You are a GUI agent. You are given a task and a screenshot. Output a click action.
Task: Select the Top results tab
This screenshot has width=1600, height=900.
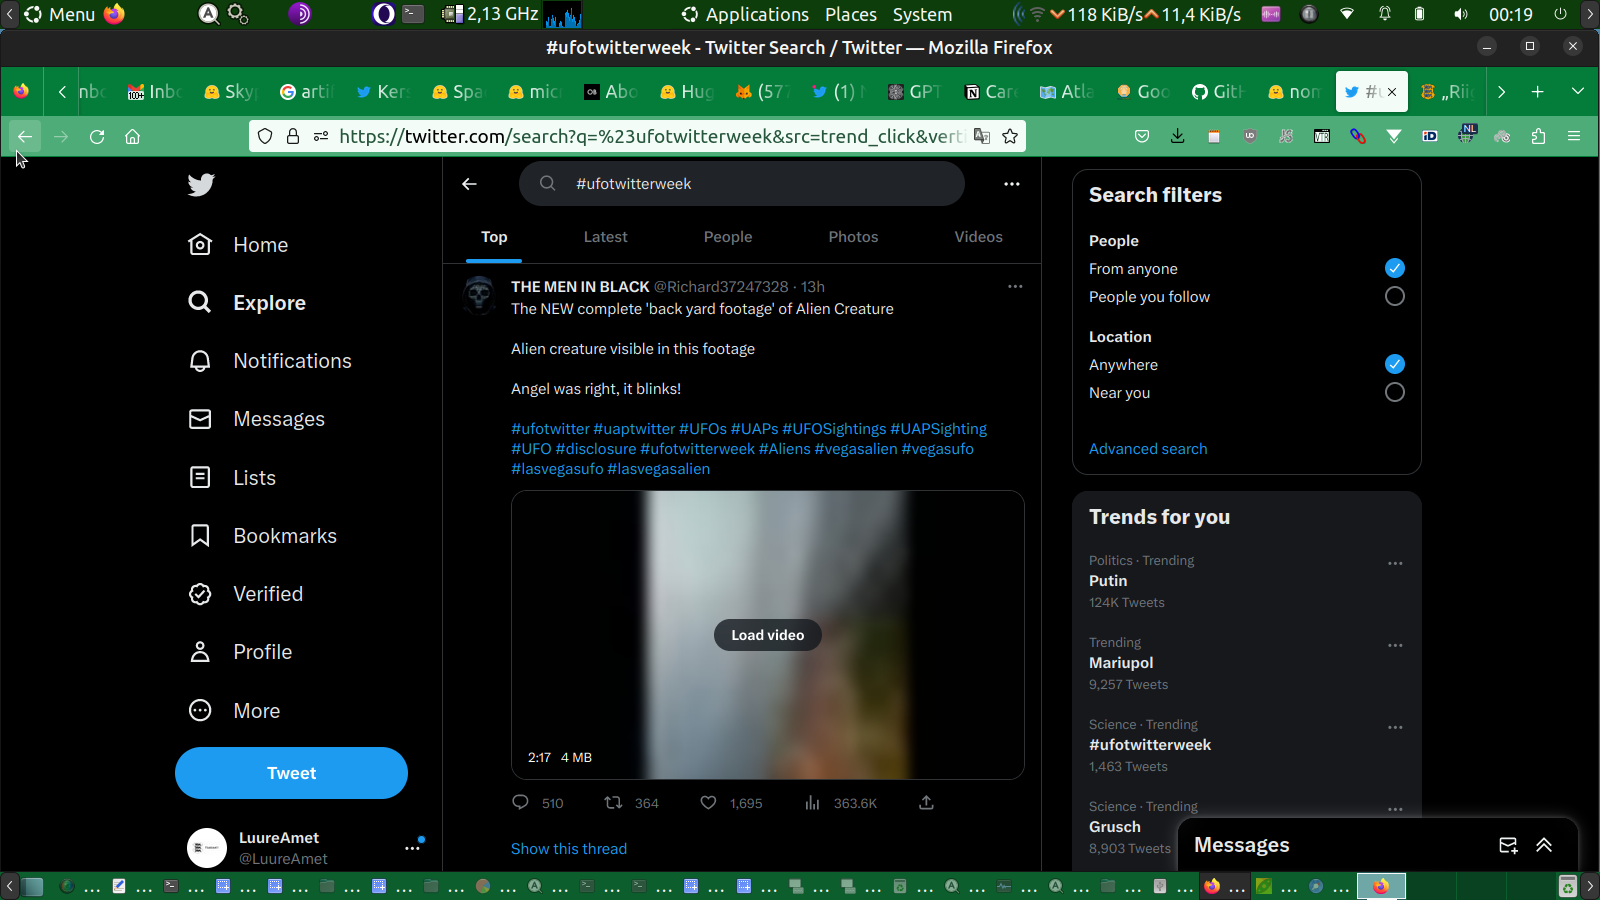494,237
